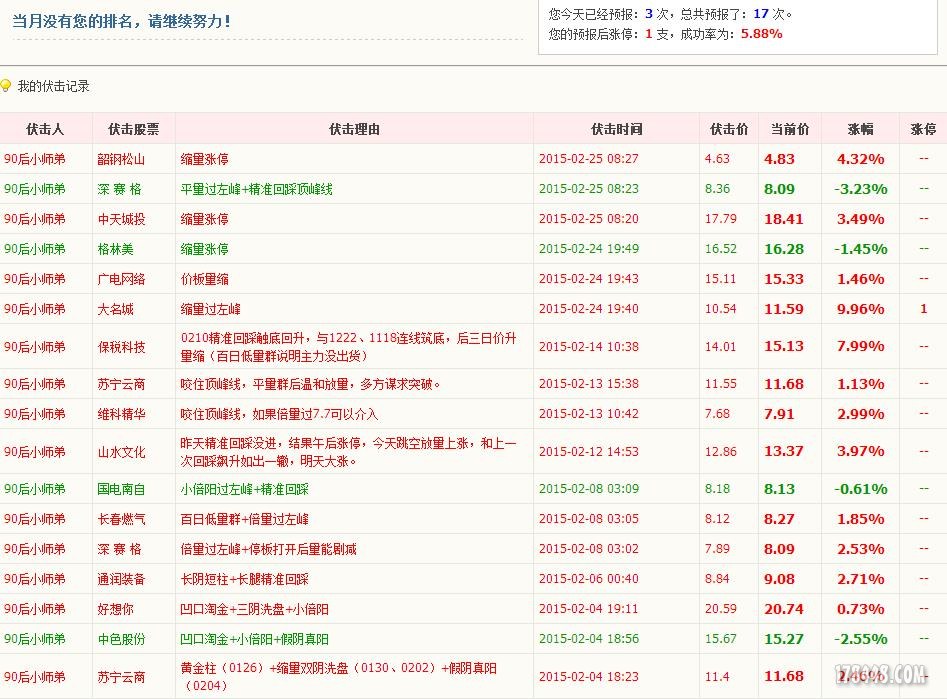Click 深 赛 格 in the 2015-02-08 03:02 row

tap(120, 549)
